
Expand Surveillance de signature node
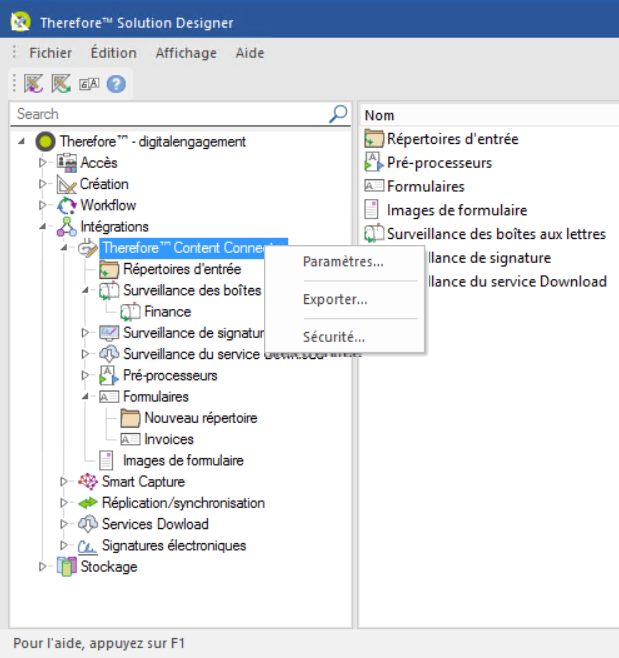point(85,333)
